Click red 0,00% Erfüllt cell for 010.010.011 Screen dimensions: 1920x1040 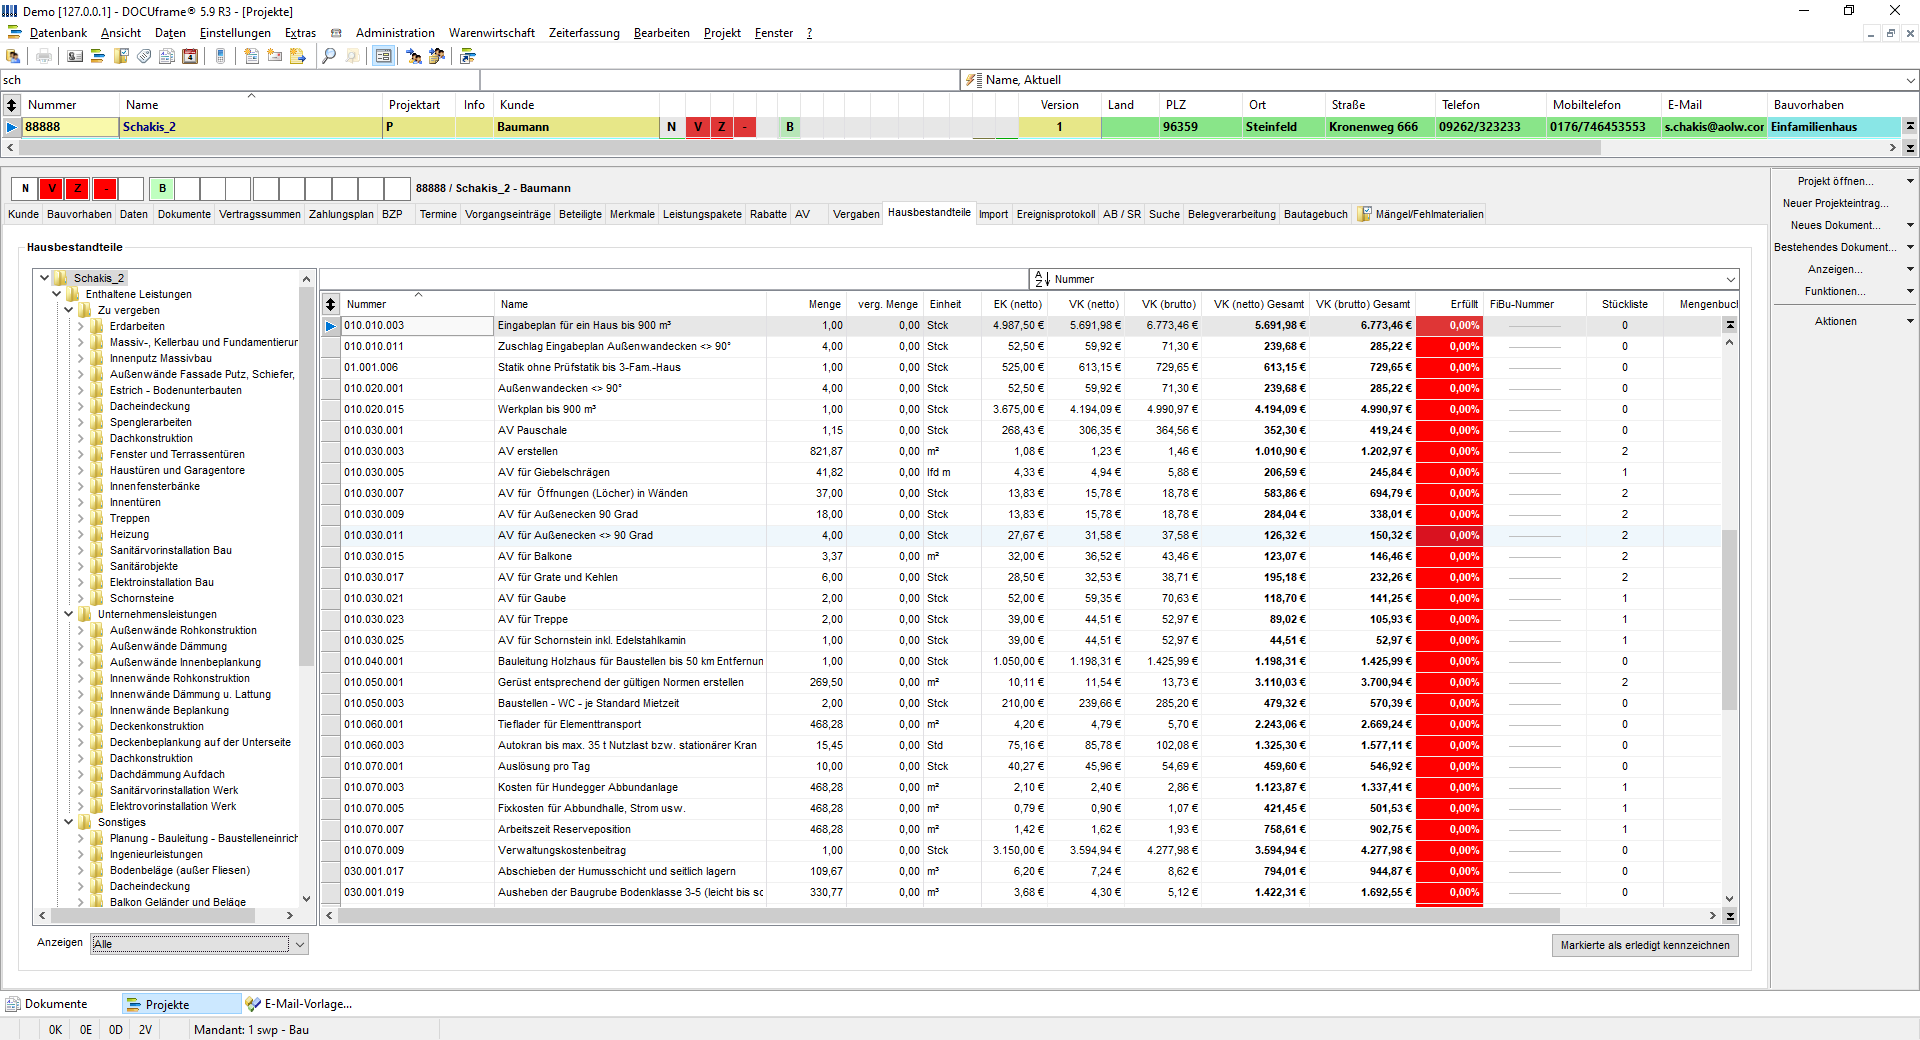click(x=1450, y=346)
